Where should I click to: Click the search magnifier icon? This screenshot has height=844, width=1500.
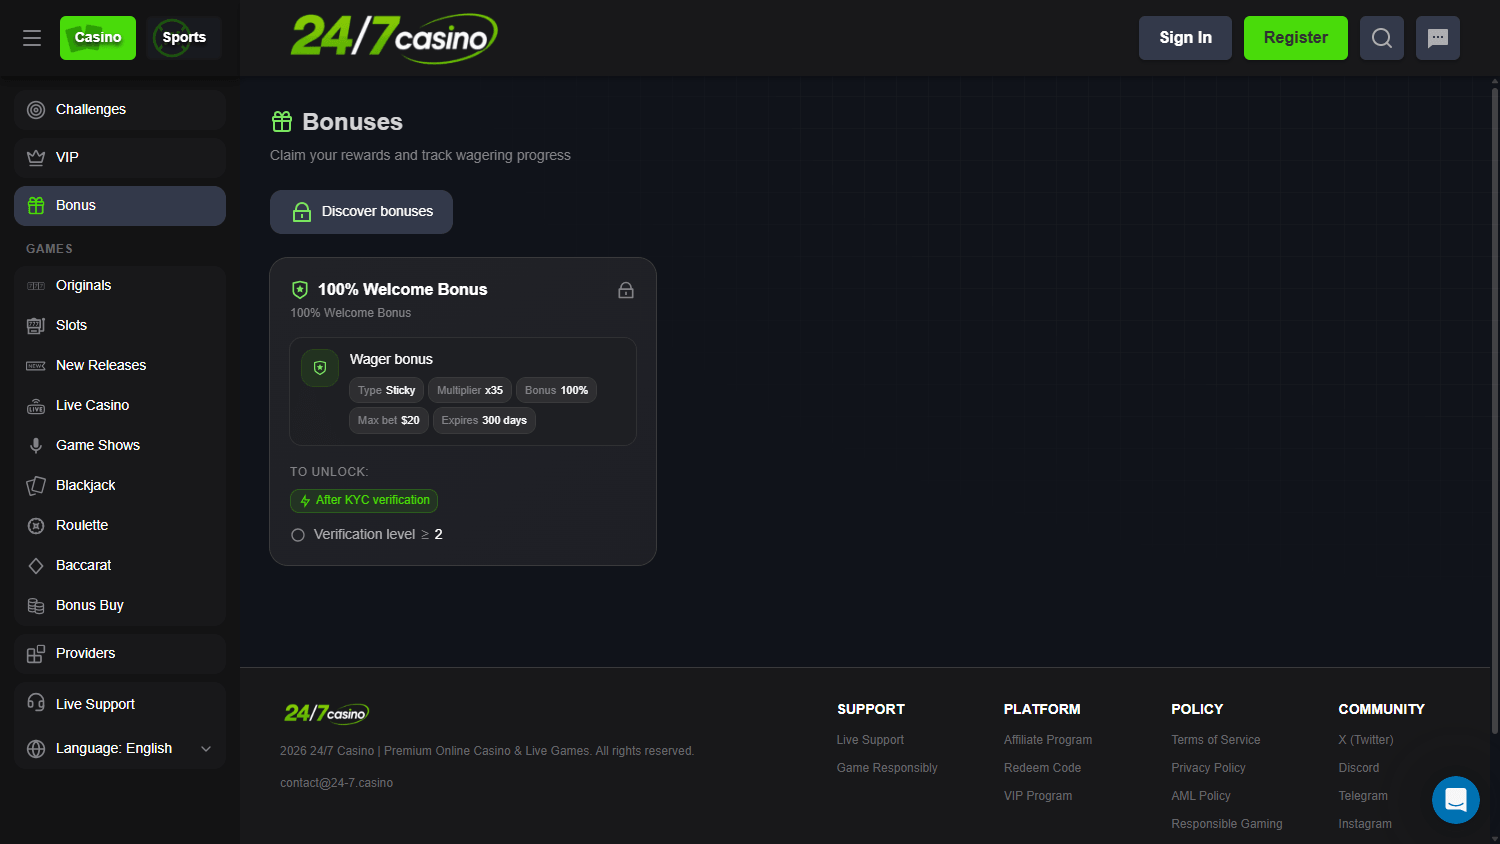[x=1382, y=38]
